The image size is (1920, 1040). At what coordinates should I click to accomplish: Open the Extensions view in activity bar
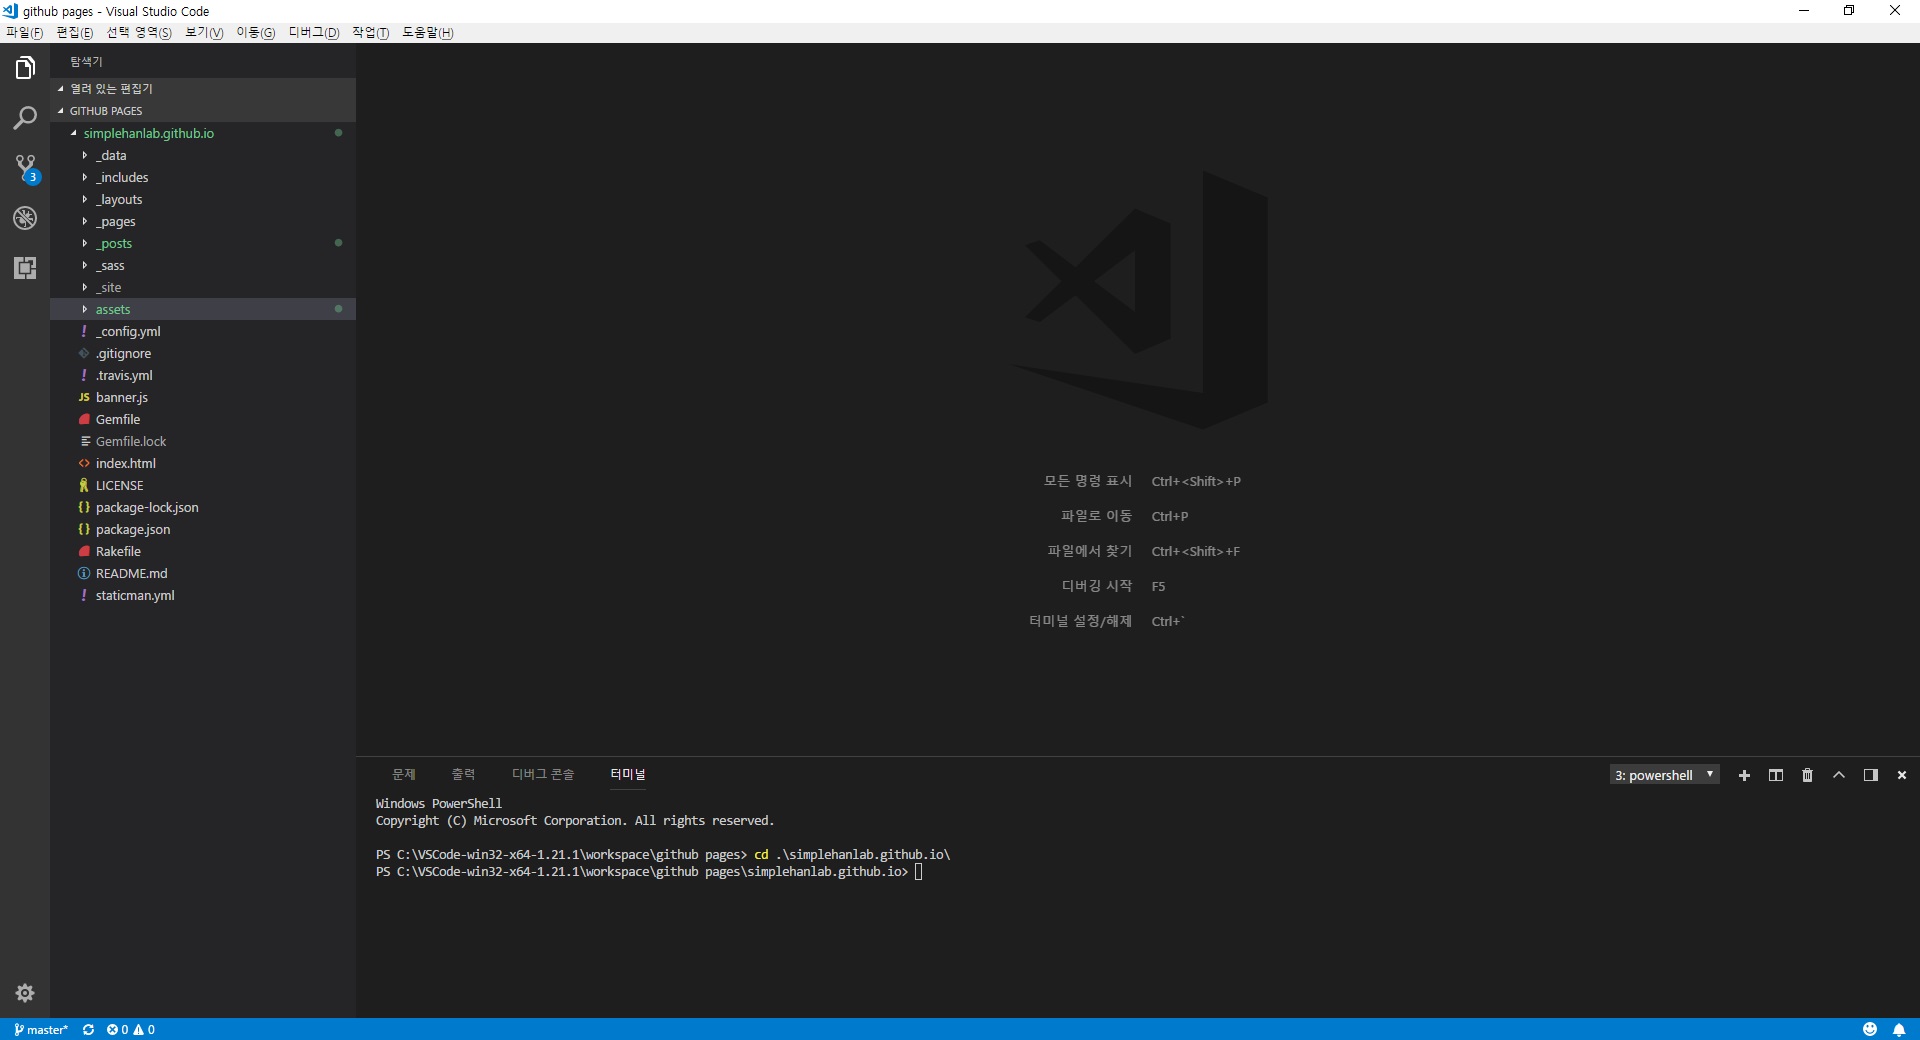pyautogui.click(x=25, y=268)
